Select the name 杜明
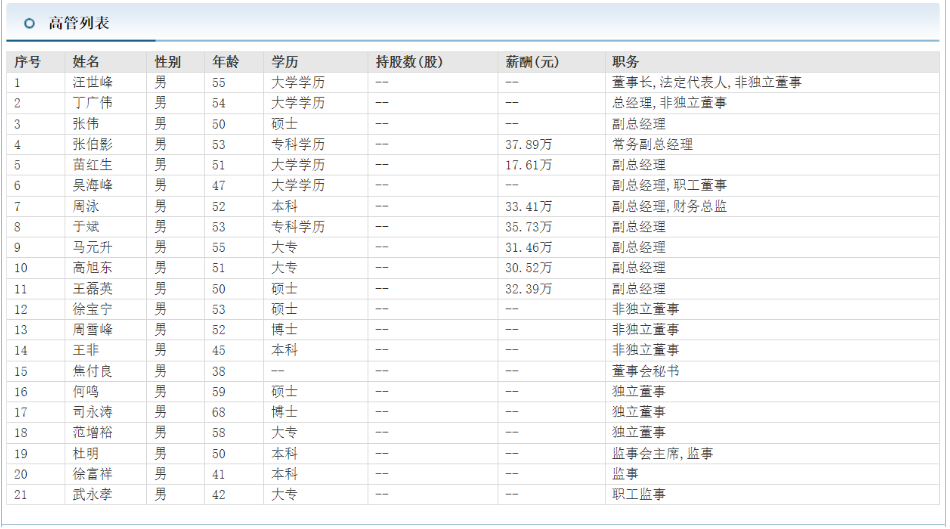Image resolution: width=950 pixels, height=529 pixels. [86, 453]
